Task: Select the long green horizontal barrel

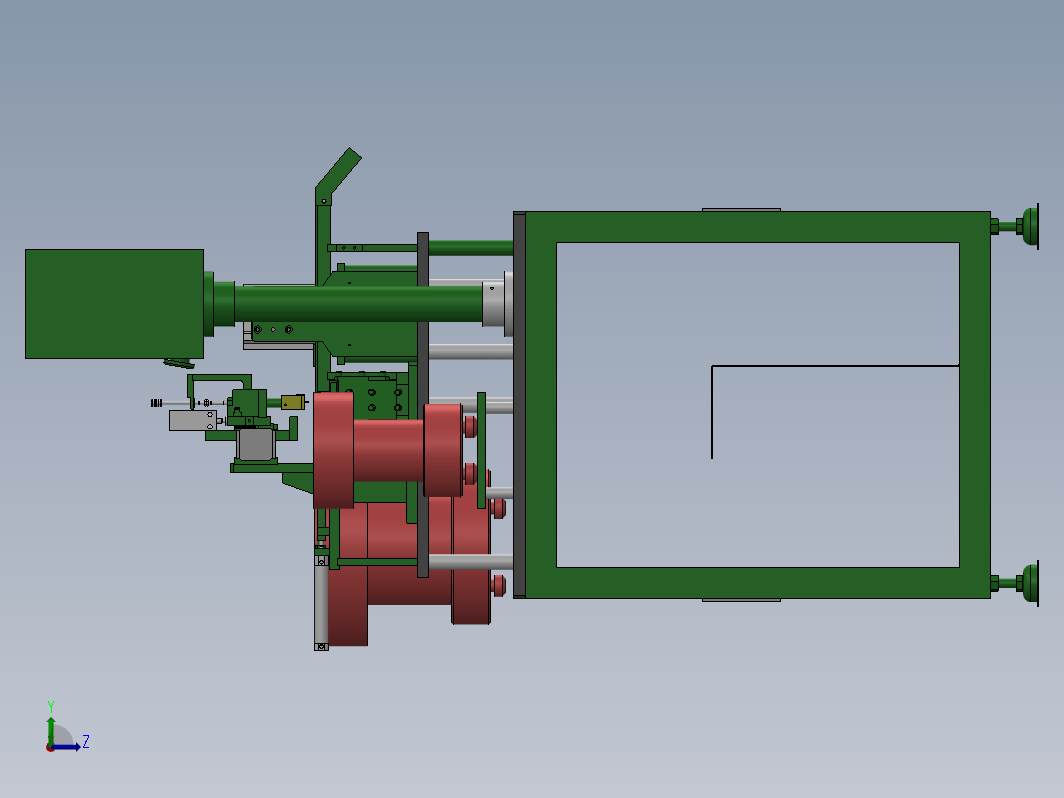Action: 358,303
